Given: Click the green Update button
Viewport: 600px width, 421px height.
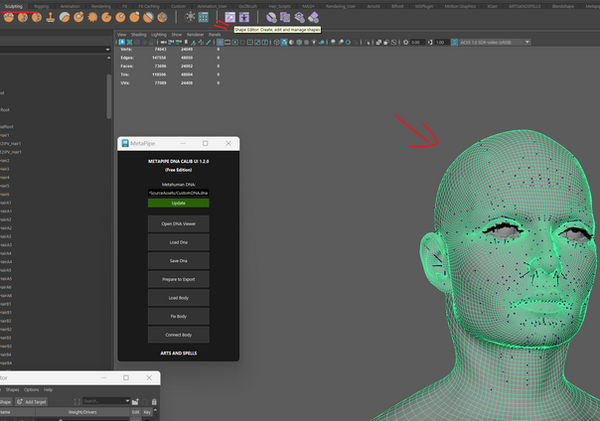Looking at the screenshot, I should tap(178, 203).
